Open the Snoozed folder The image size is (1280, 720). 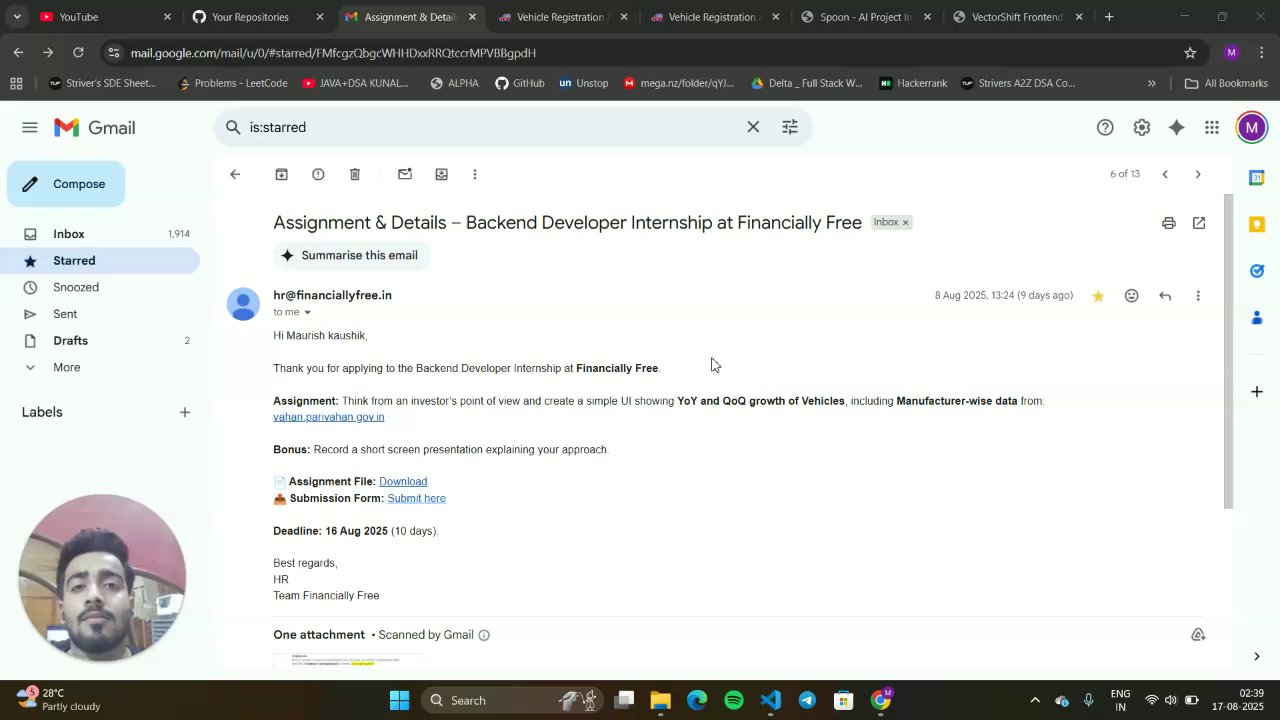tap(100, 287)
